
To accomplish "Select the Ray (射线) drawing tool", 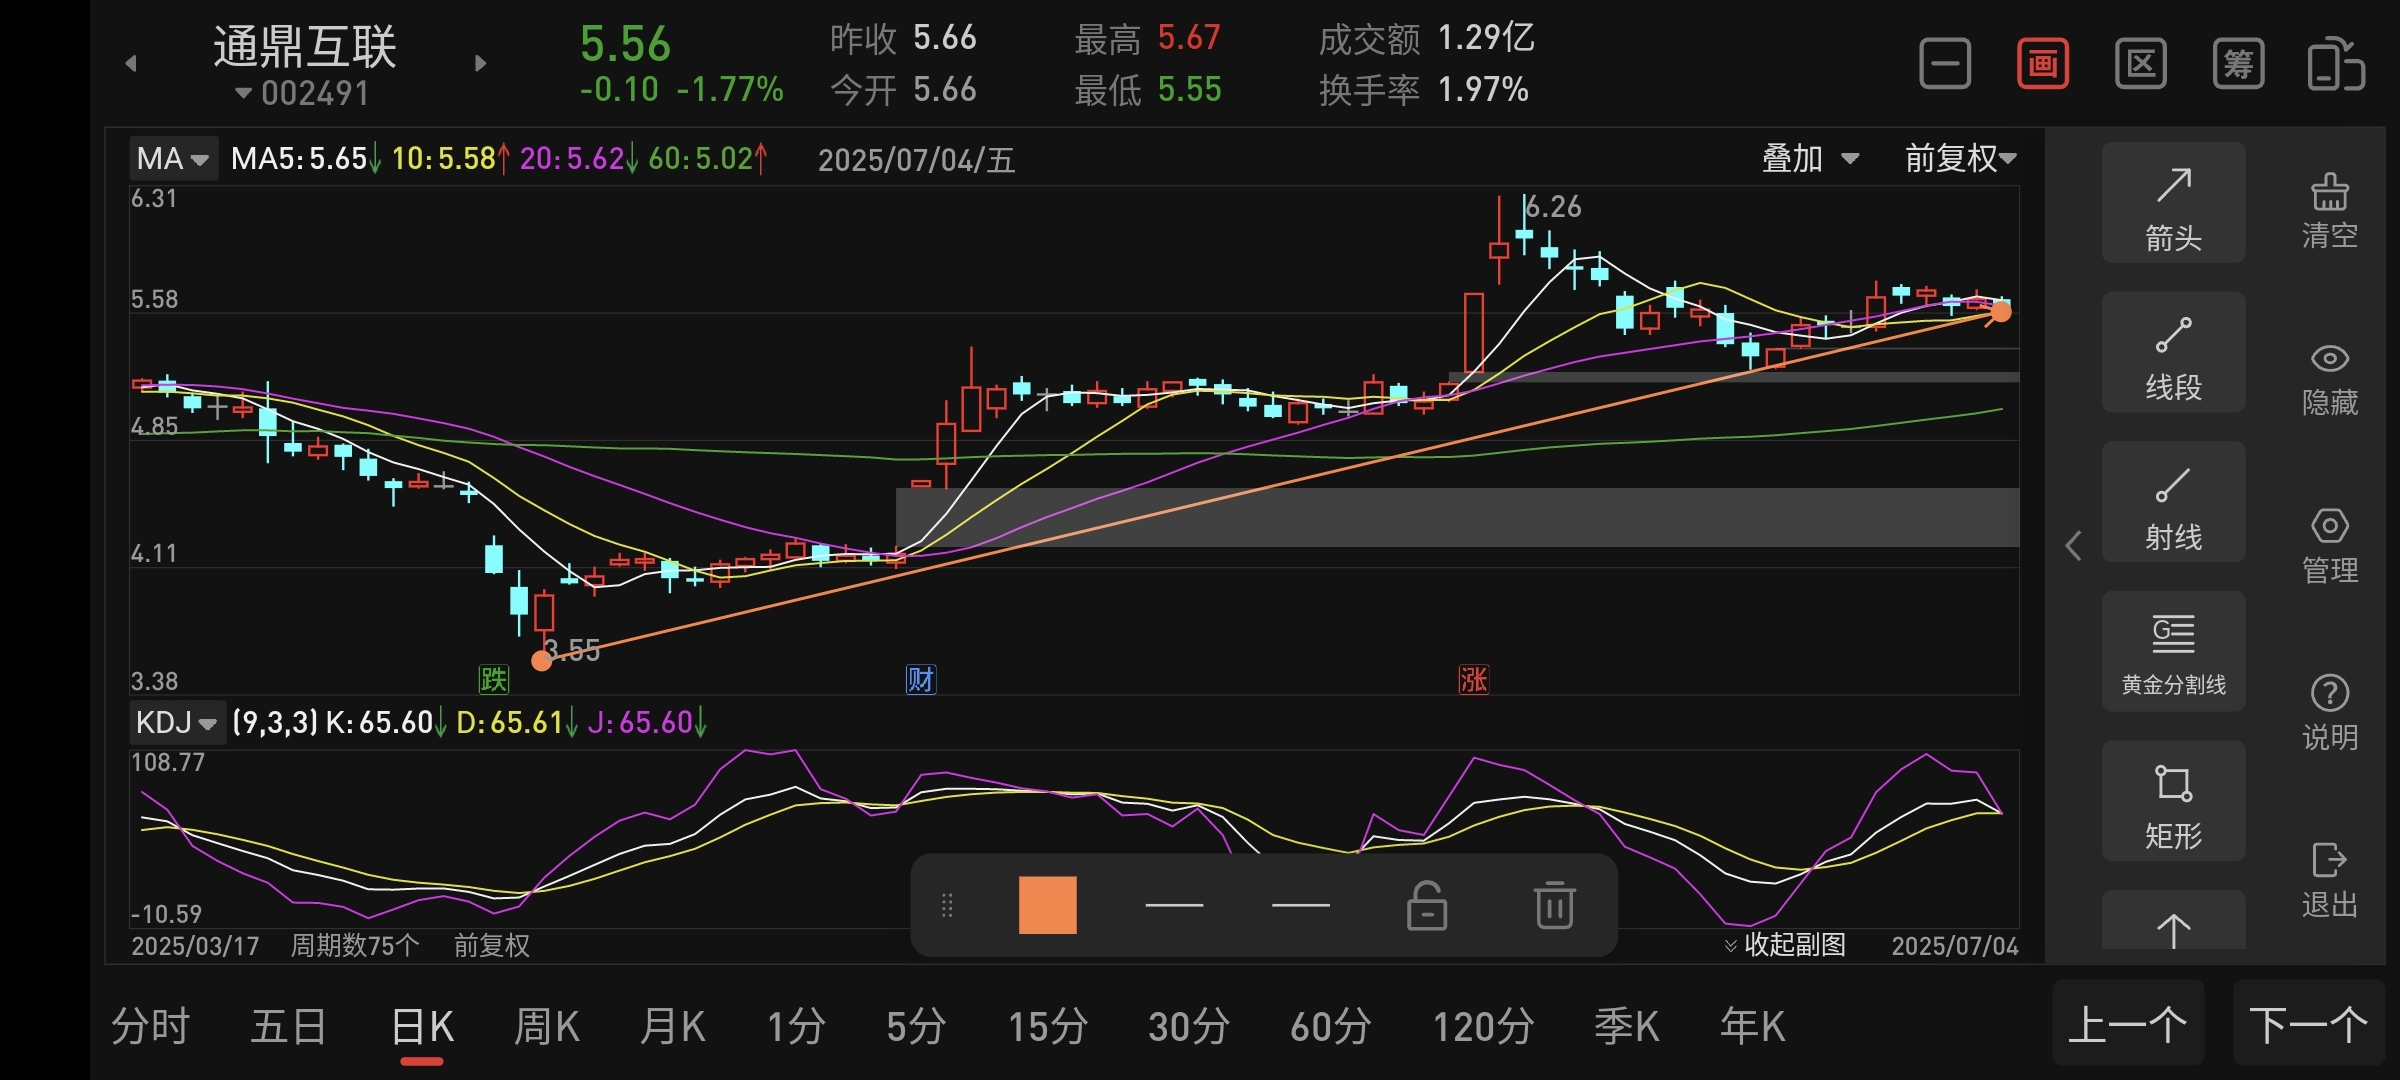I will [x=2173, y=502].
